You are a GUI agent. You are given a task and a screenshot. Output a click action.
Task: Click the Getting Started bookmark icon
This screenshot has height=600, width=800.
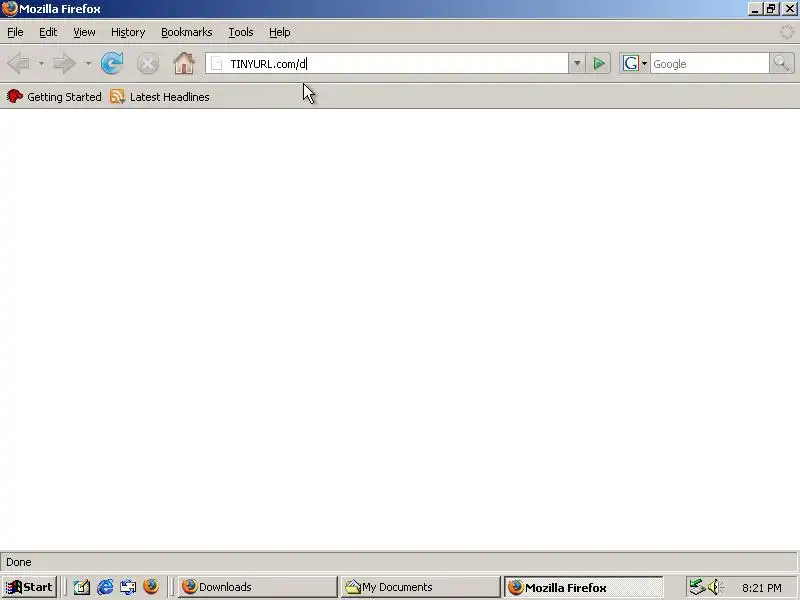point(15,96)
